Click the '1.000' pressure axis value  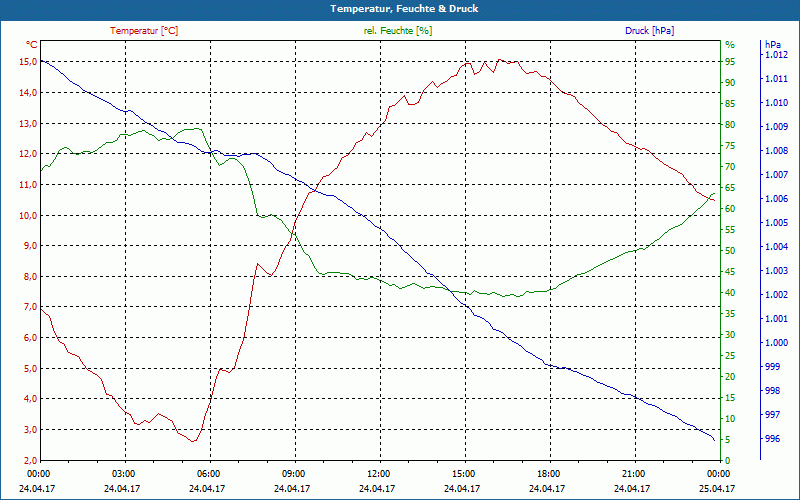(x=776, y=343)
